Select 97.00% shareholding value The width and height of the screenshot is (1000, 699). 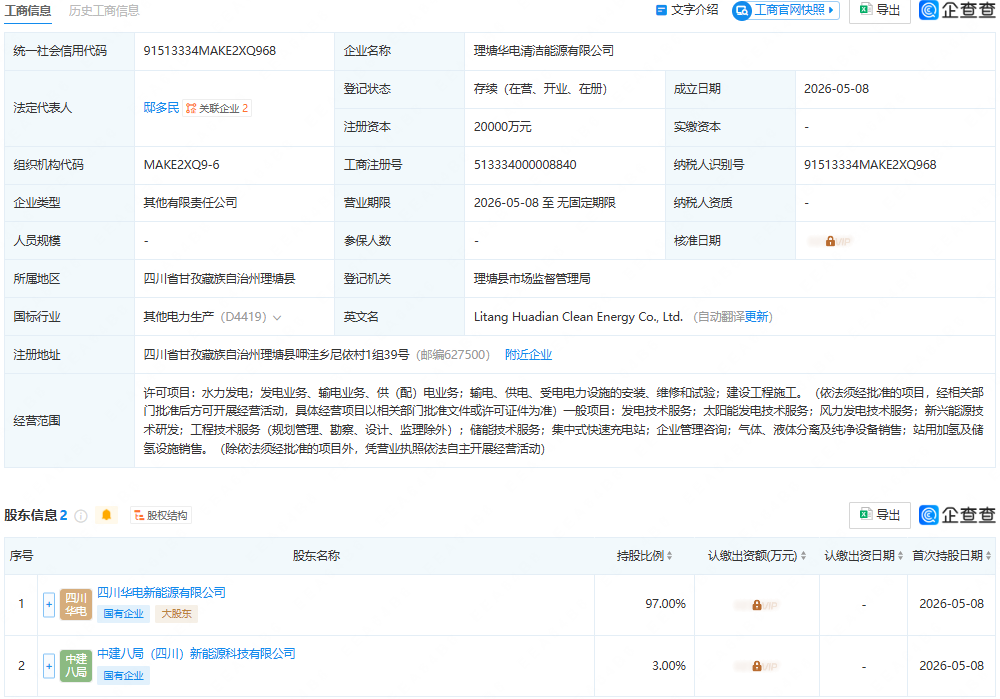tap(665, 604)
